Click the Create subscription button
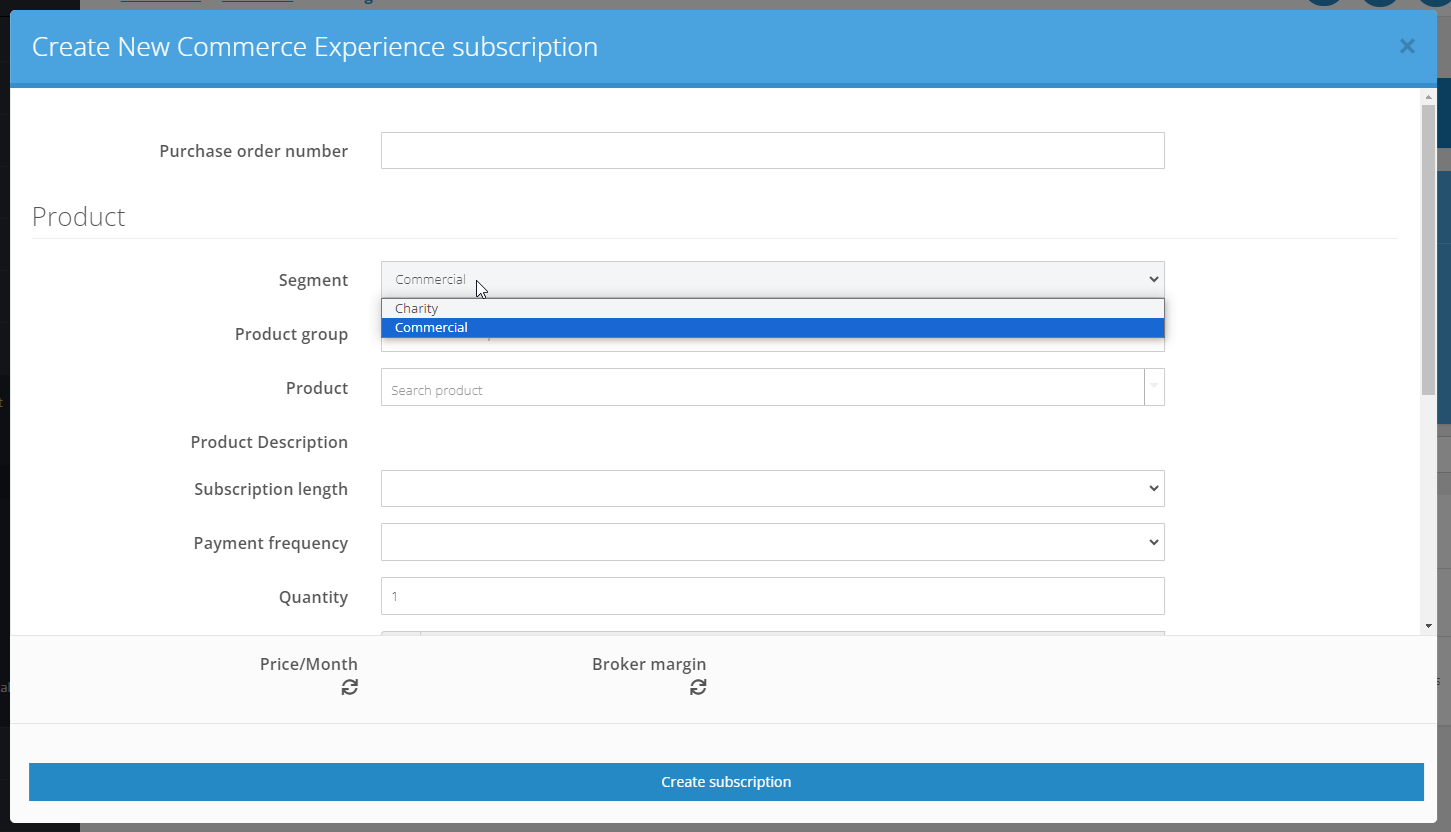The width and height of the screenshot is (1451, 832). tap(726, 782)
